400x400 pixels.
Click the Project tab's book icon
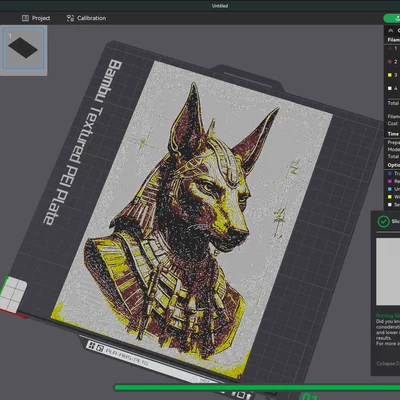click(25, 18)
